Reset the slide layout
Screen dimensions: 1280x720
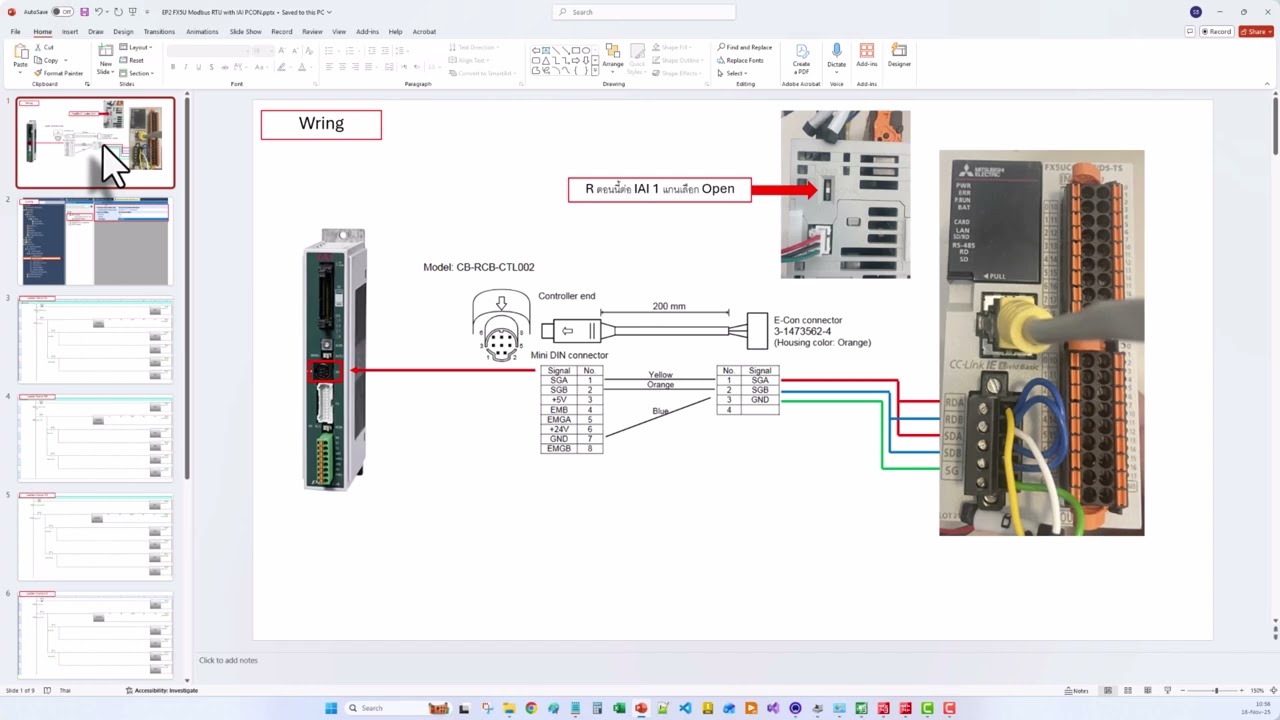point(133,60)
